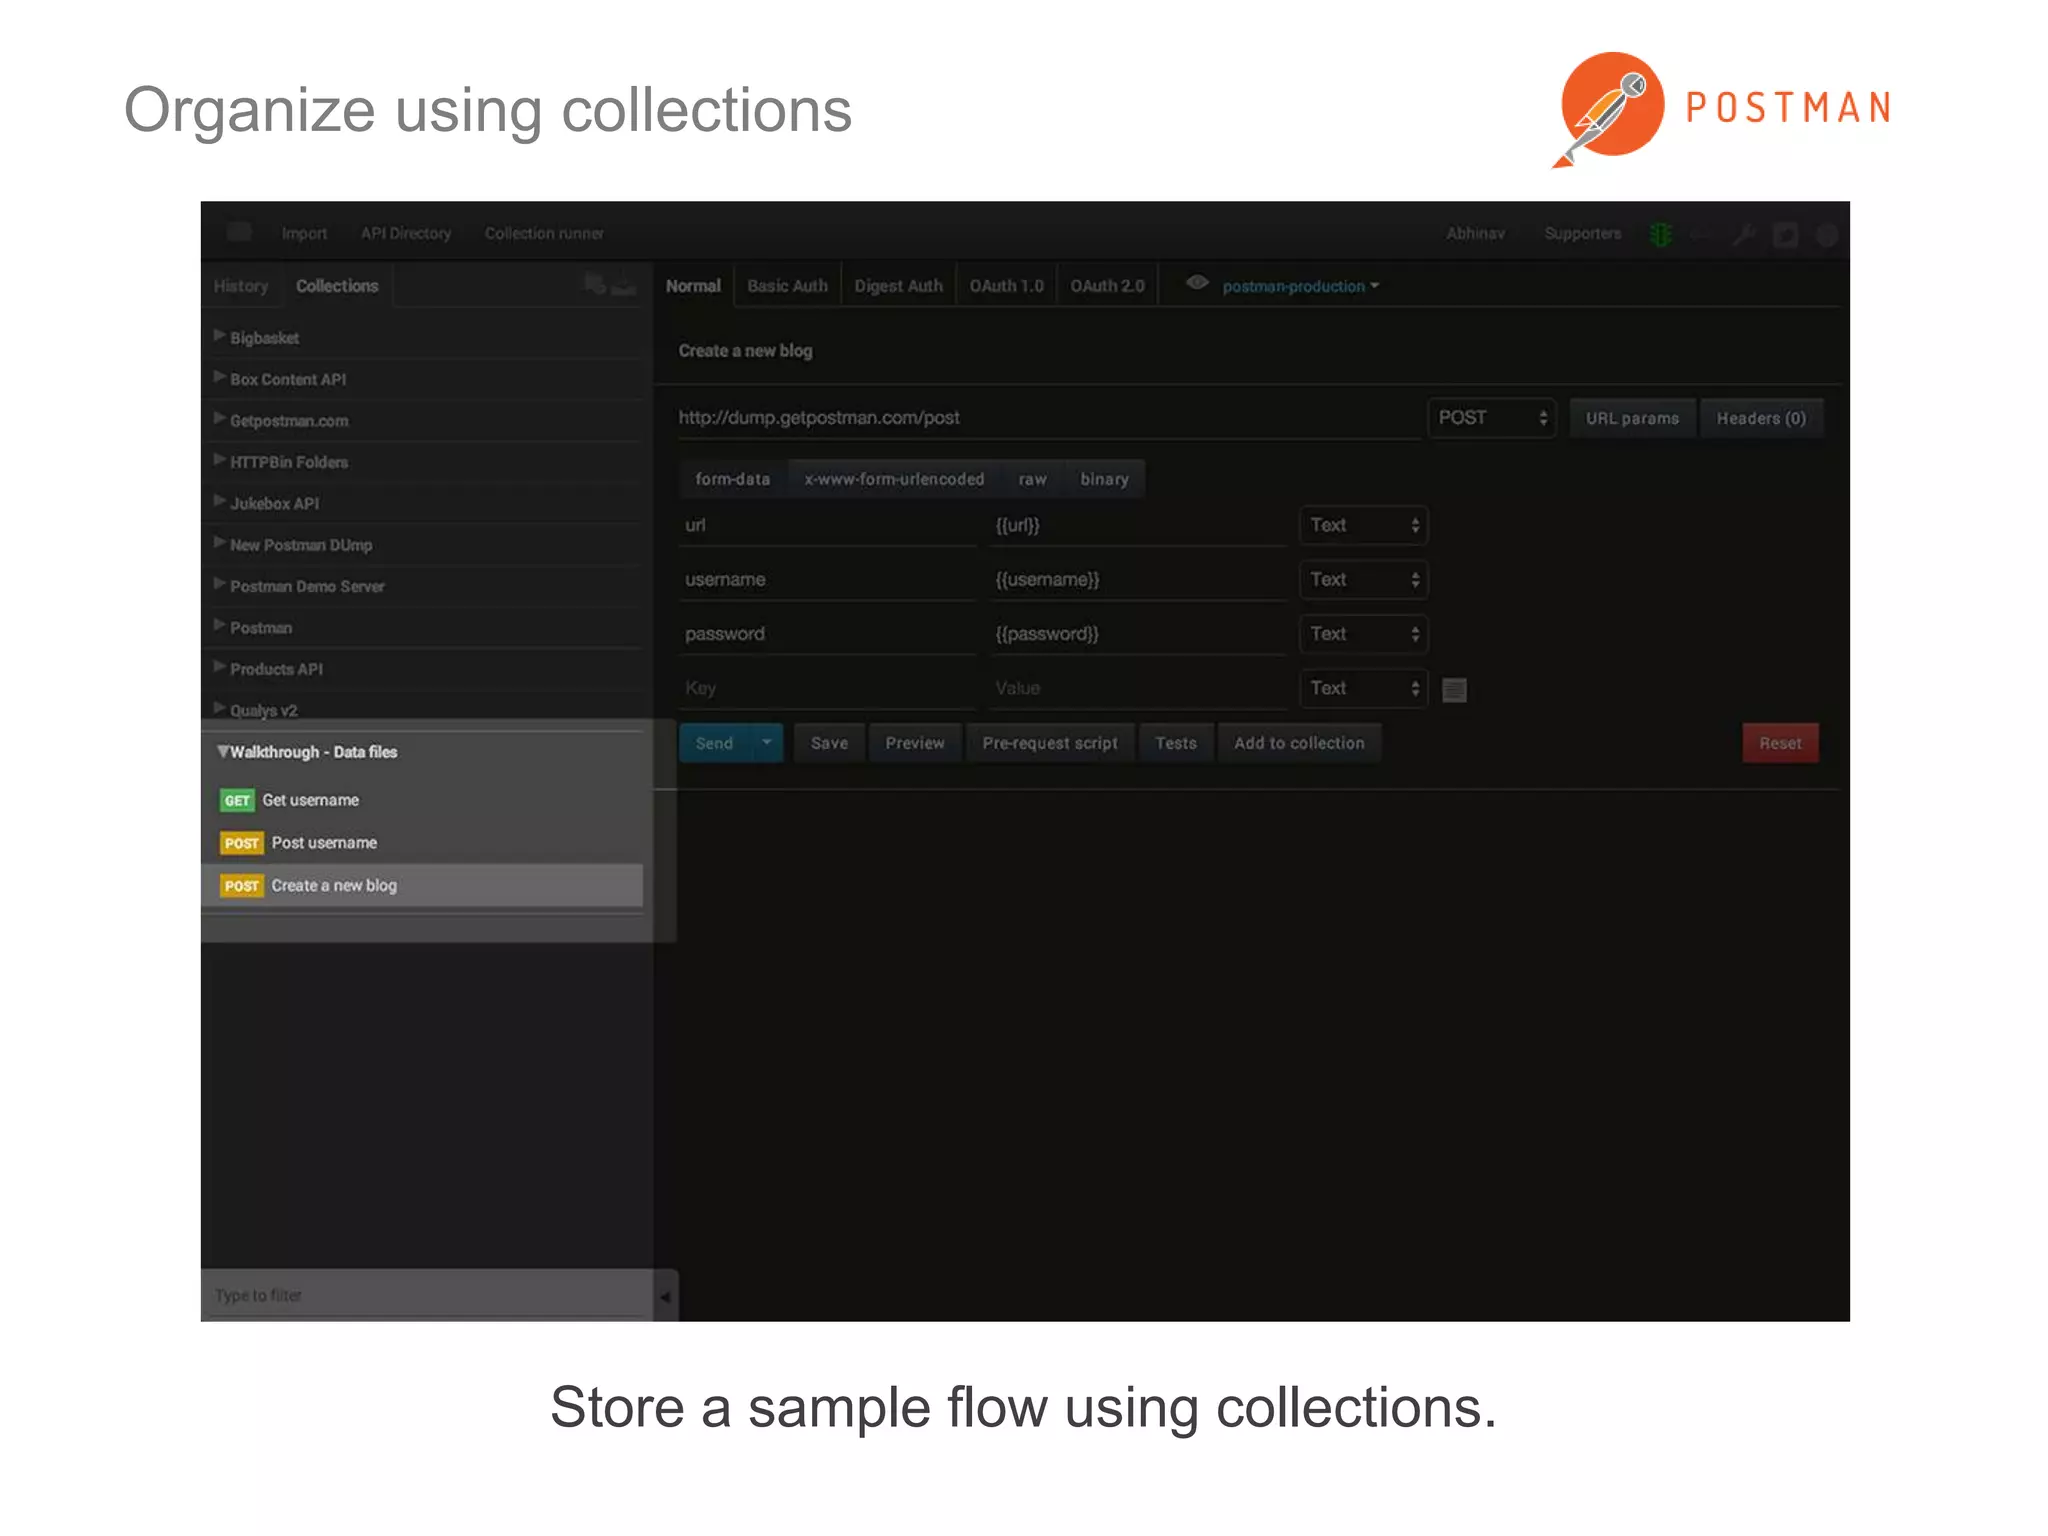This screenshot has width=2048, height=1536.
Task: Click the empty Key input field
Action: [x=828, y=688]
